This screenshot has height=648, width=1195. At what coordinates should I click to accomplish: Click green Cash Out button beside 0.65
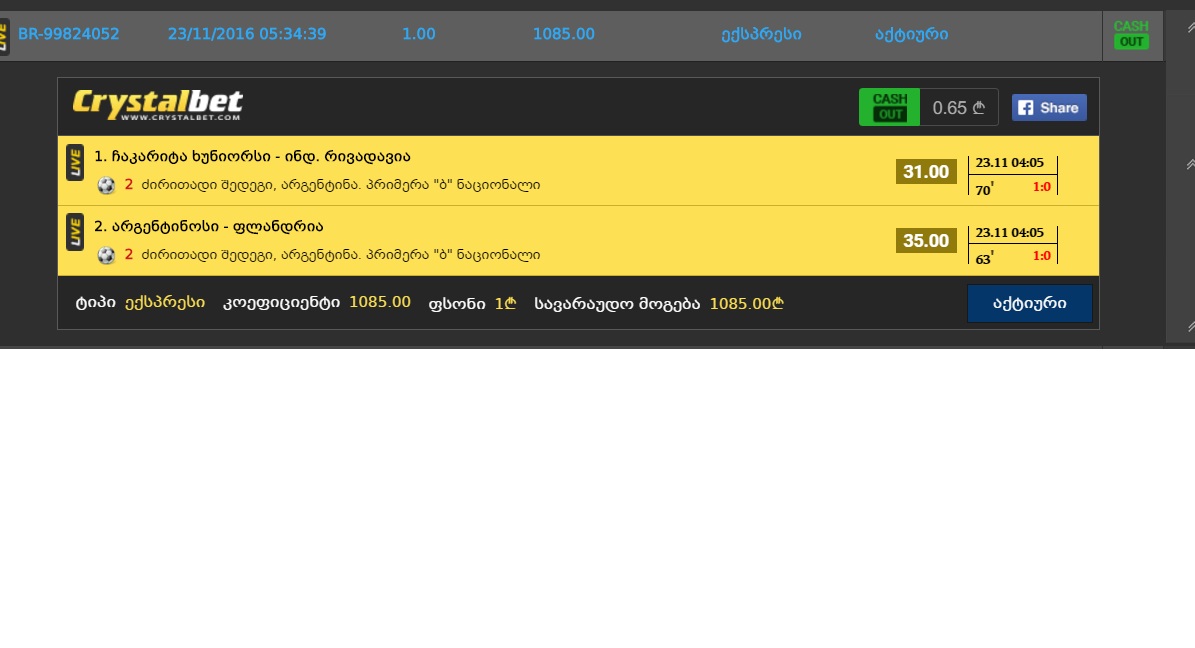coord(889,107)
